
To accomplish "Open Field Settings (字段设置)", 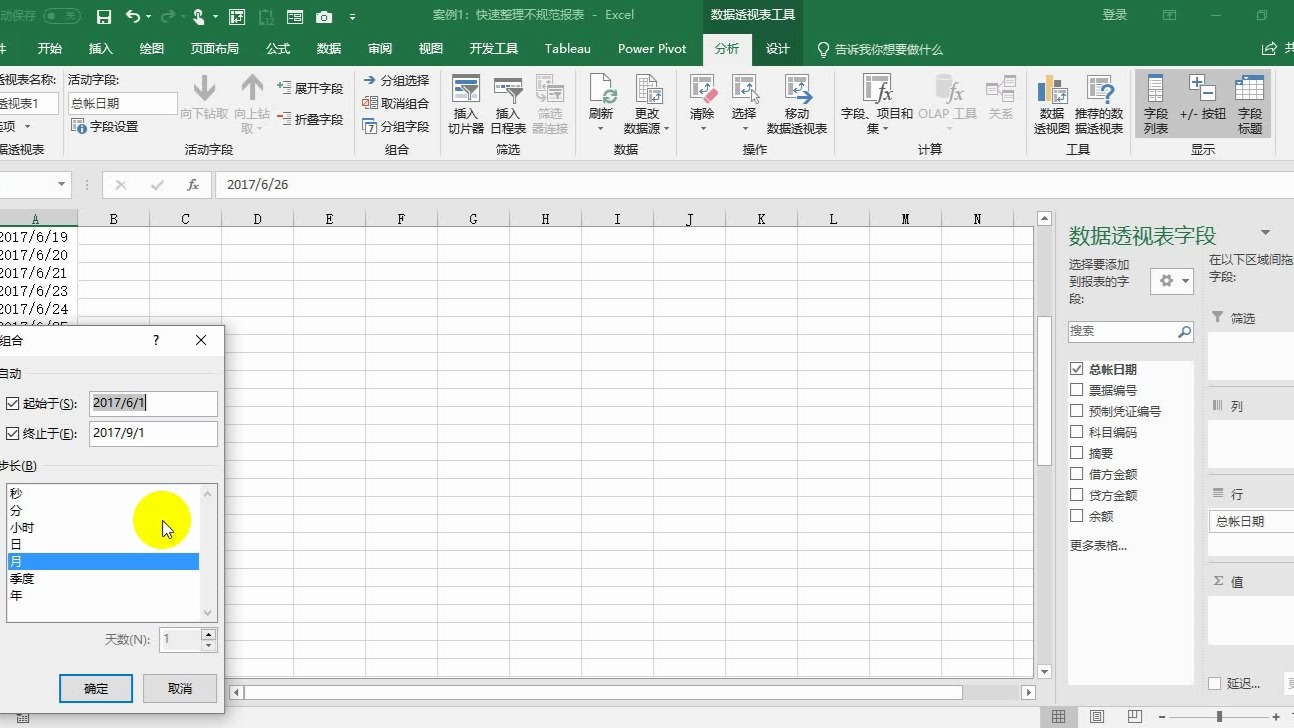I will pos(105,127).
